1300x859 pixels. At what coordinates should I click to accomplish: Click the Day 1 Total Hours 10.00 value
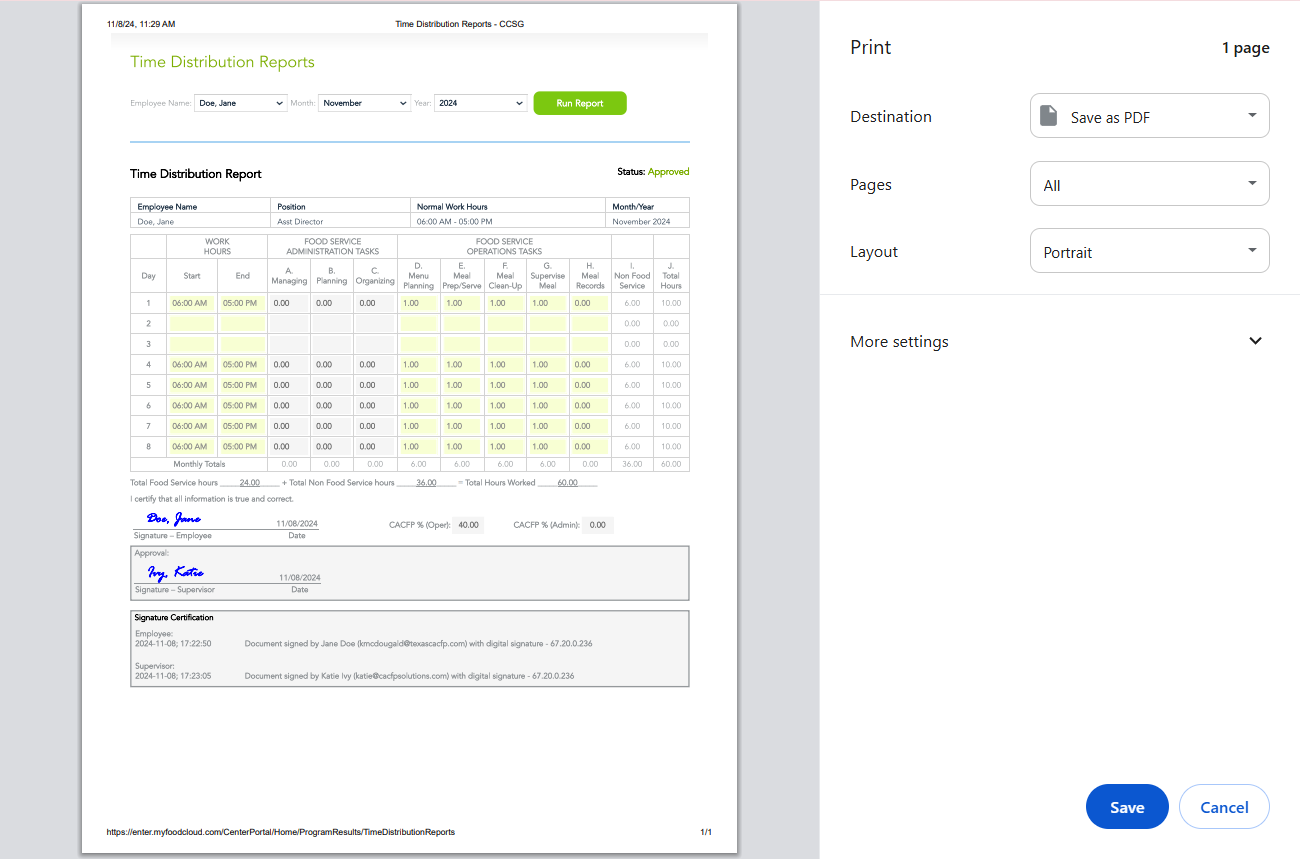point(671,303)
